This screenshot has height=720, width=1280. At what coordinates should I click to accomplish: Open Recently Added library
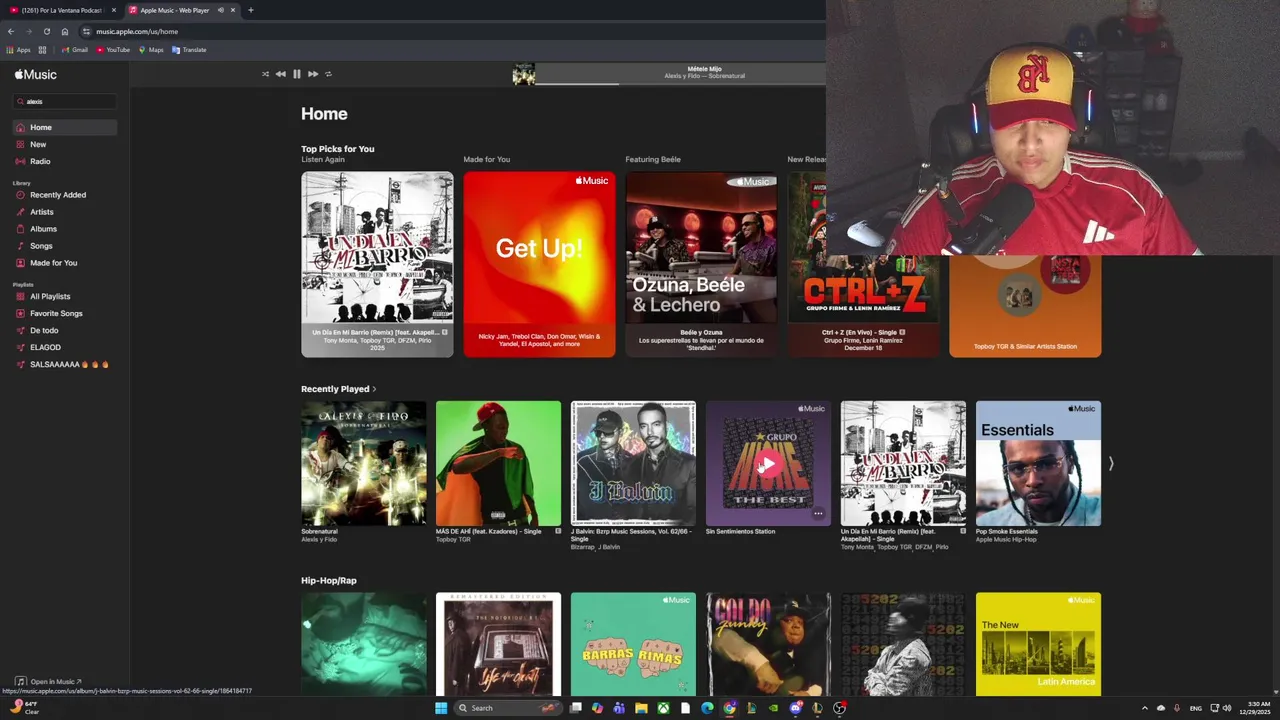65,195
